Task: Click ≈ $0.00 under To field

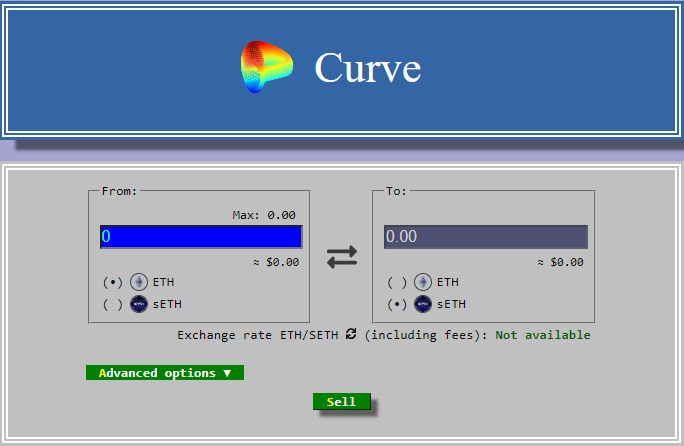Action: pos(561,262)
